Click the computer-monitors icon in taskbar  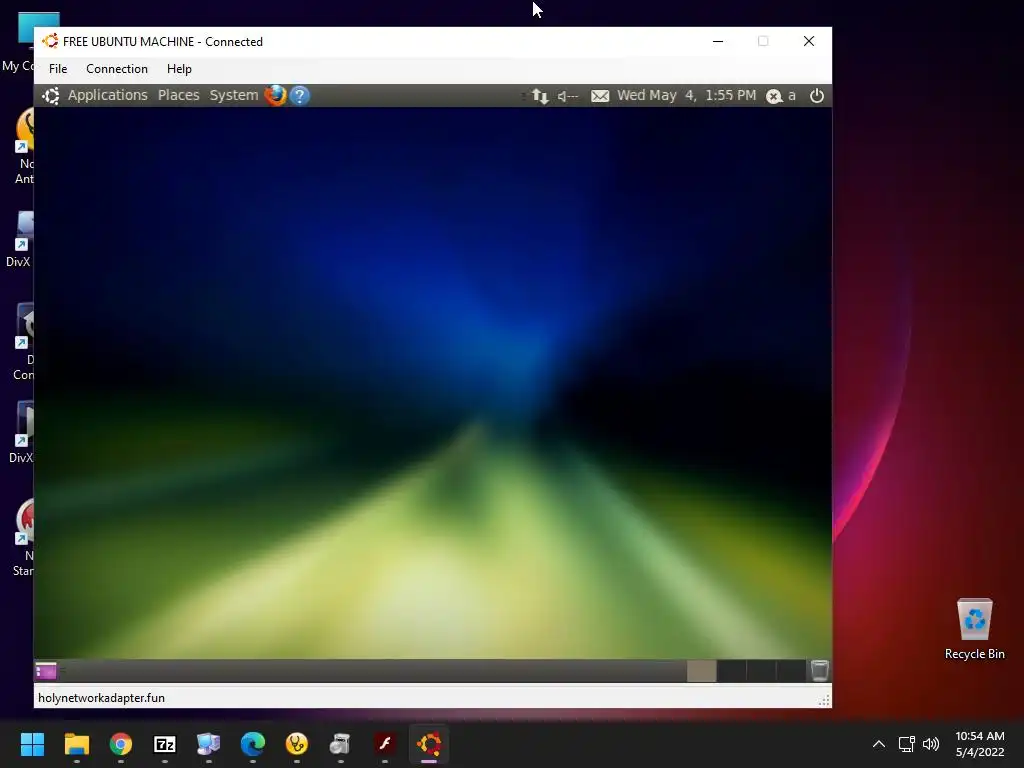[x=208, y=744]
